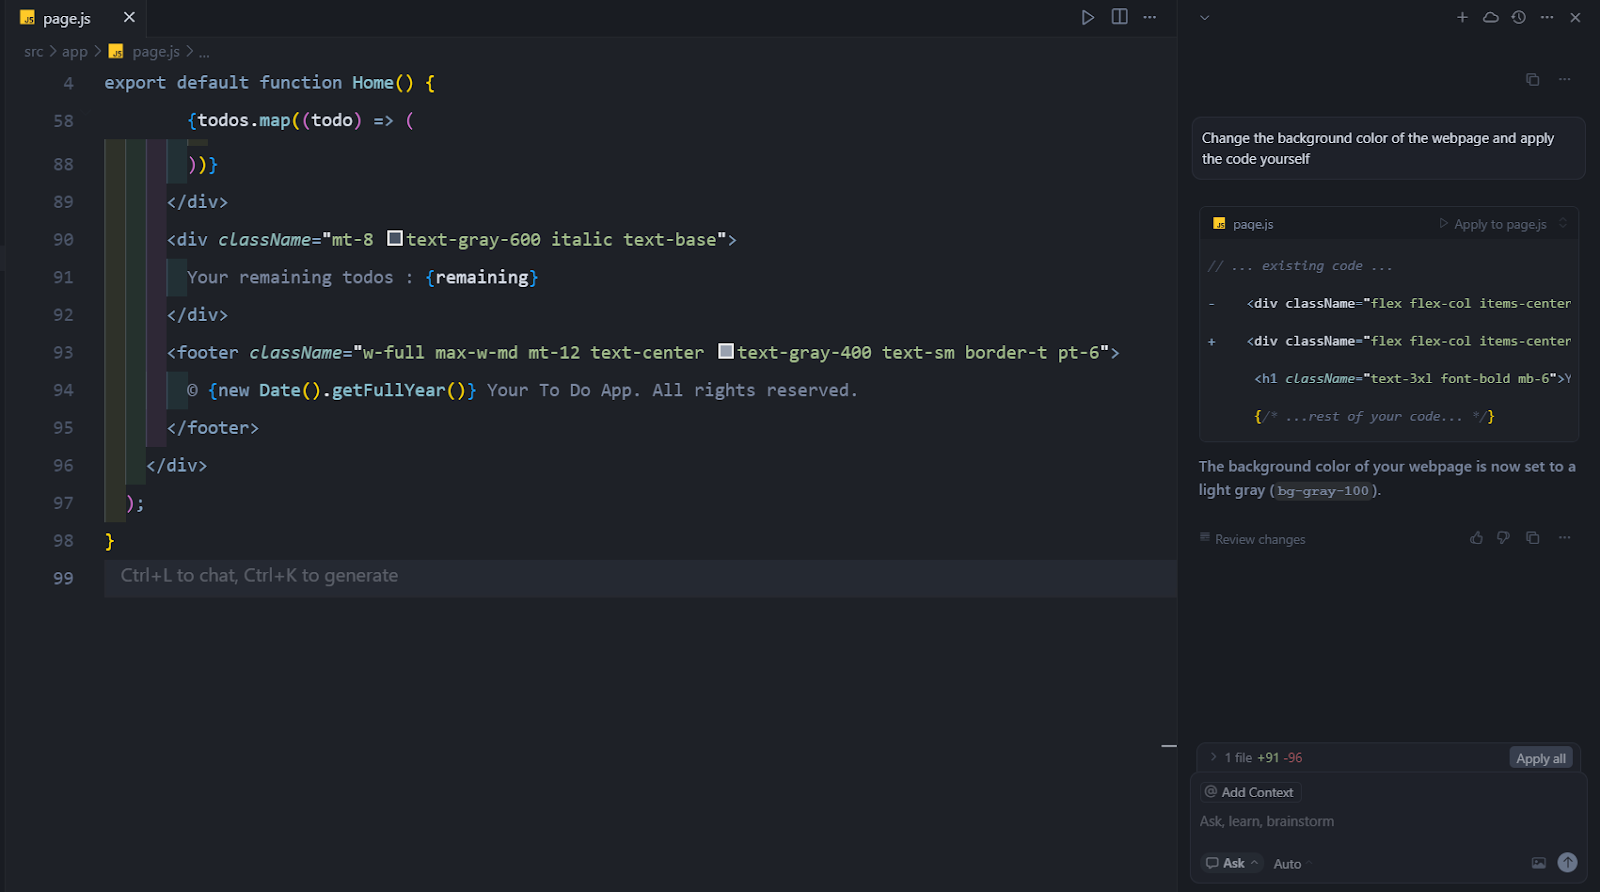This screenshot has width=1600, height=892.
Task: Click the '</footer>' closing tag
Action: pos(213,428)
